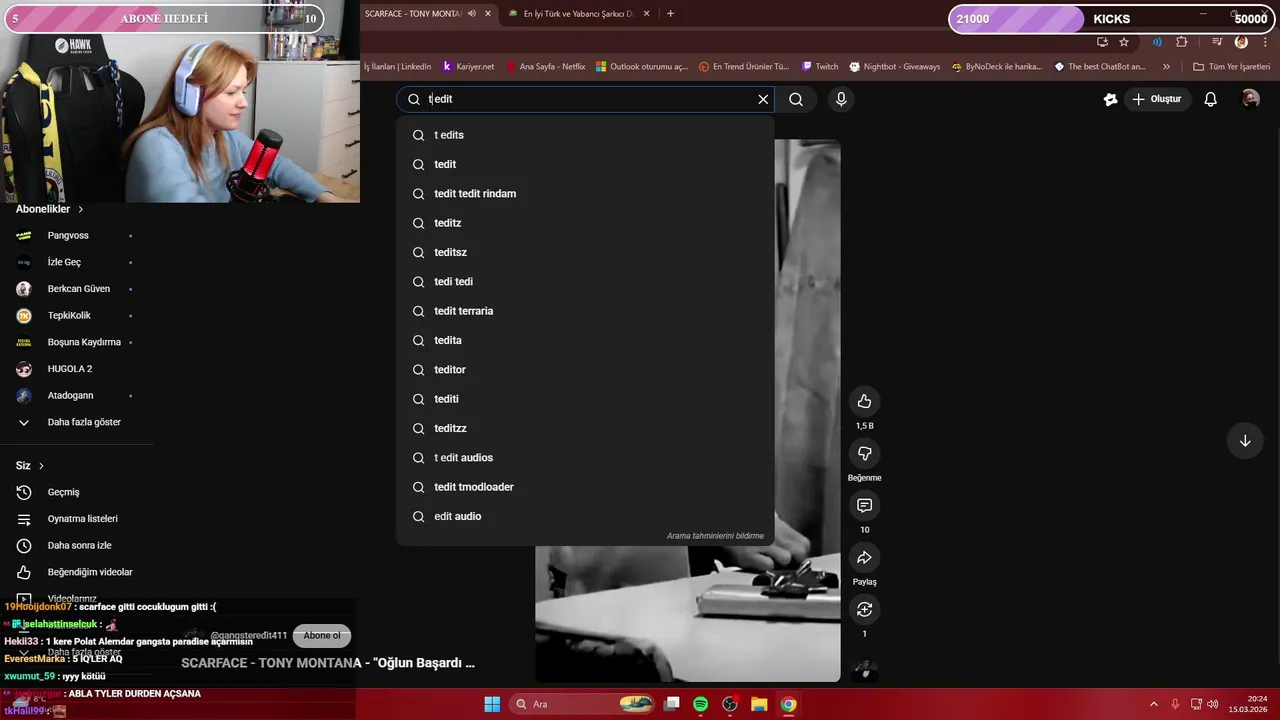The height and width of the screenshot is (720, 1280).
Task: Select suggestion 'tediti'
Action: click(x=585, y=399)
